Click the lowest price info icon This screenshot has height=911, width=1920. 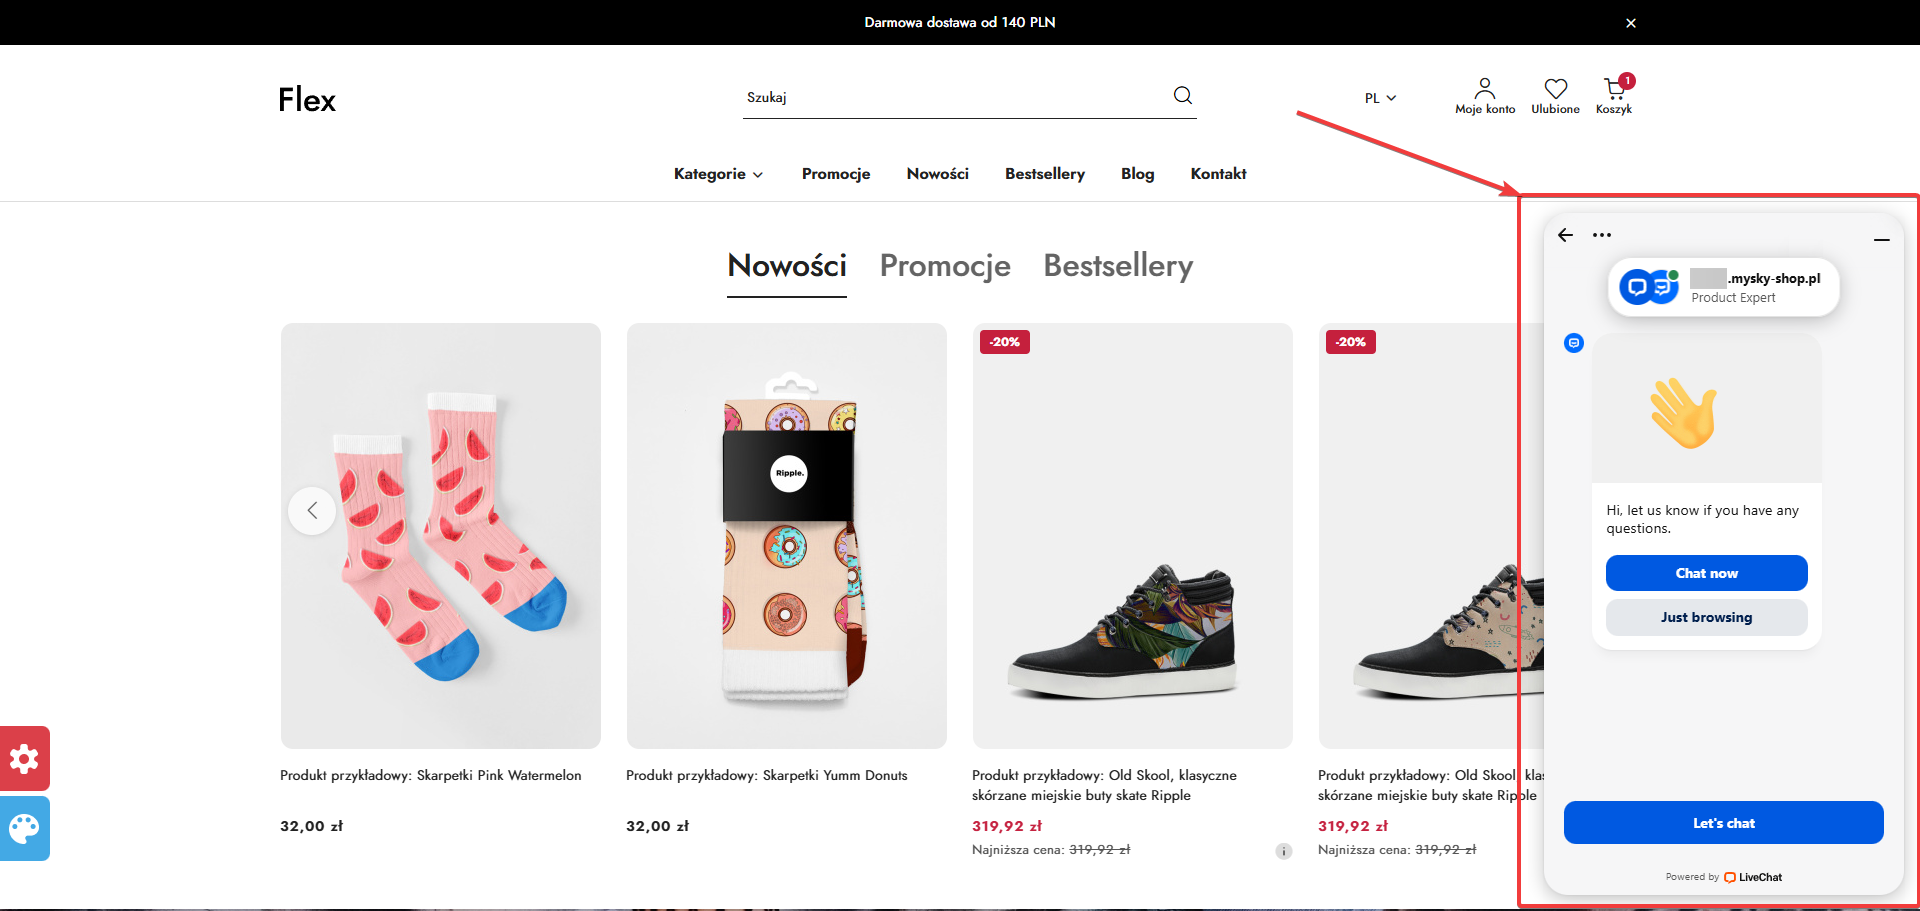click(1284, 851)
